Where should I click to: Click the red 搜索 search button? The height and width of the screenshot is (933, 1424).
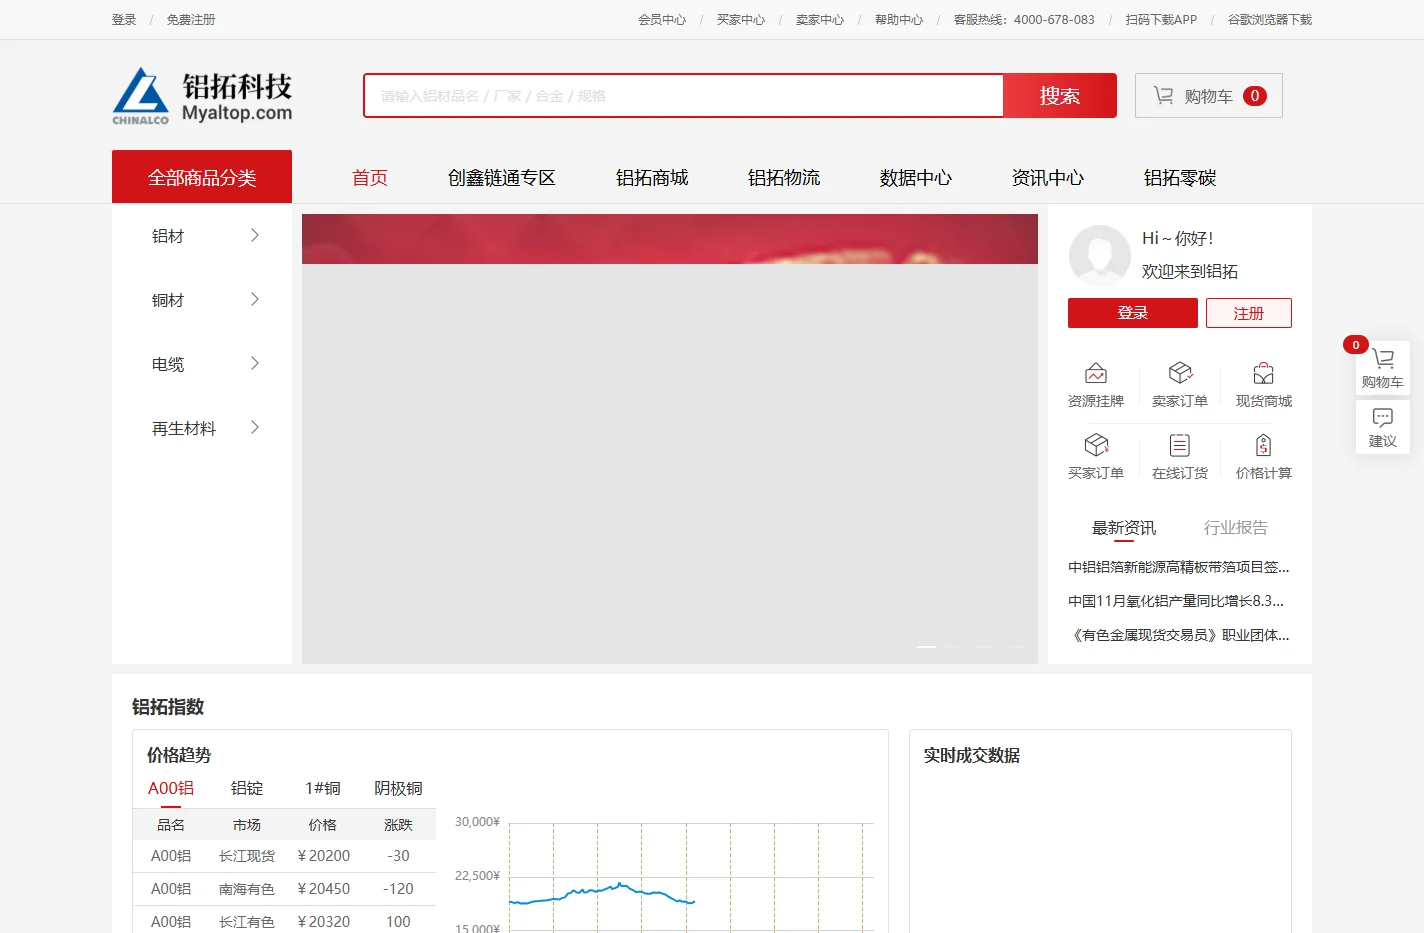(1059, 96)
